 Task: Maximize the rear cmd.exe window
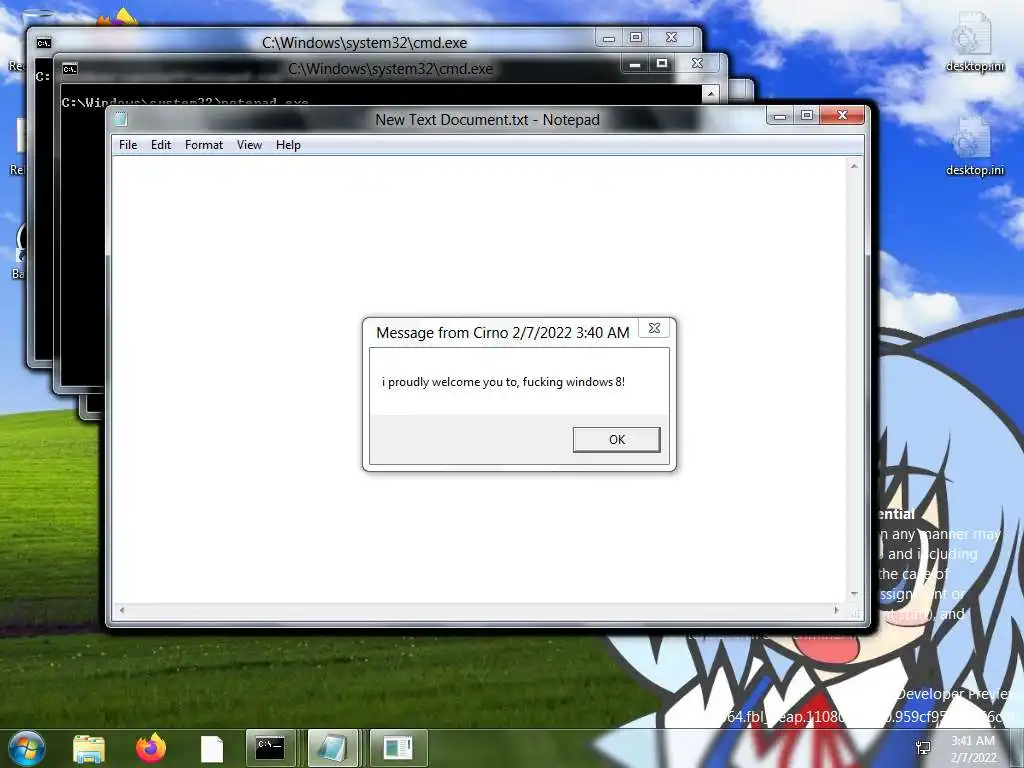coord(635,37)
